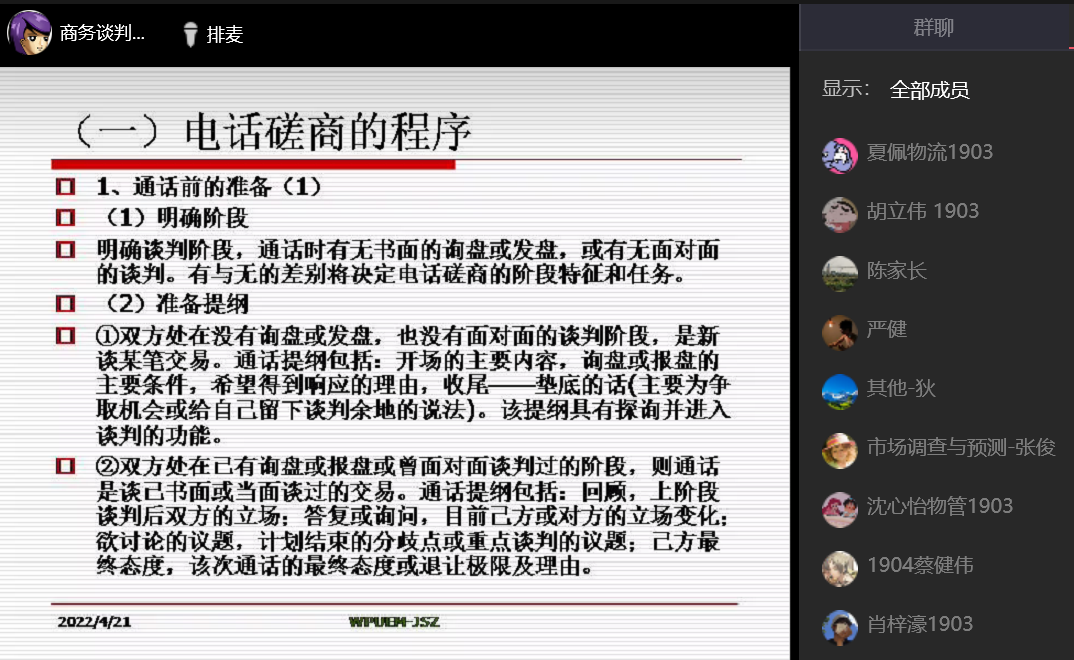This screenshot has width=1074, height=660.
Task: Click the host's purple-haired avatar
Action: (x=29, y=32)
